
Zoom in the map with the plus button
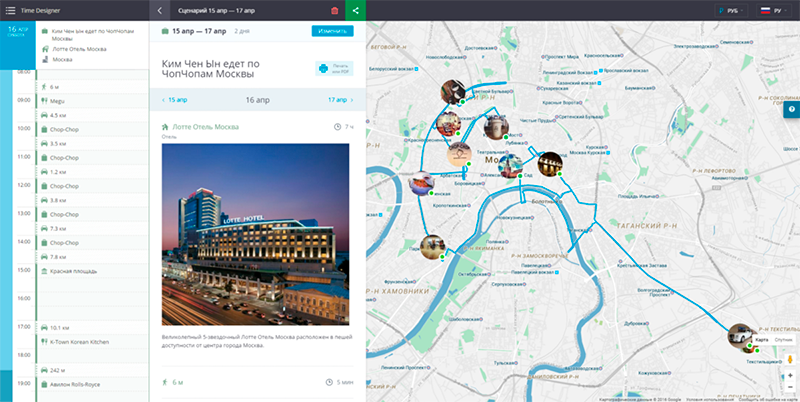coord(790,375)
